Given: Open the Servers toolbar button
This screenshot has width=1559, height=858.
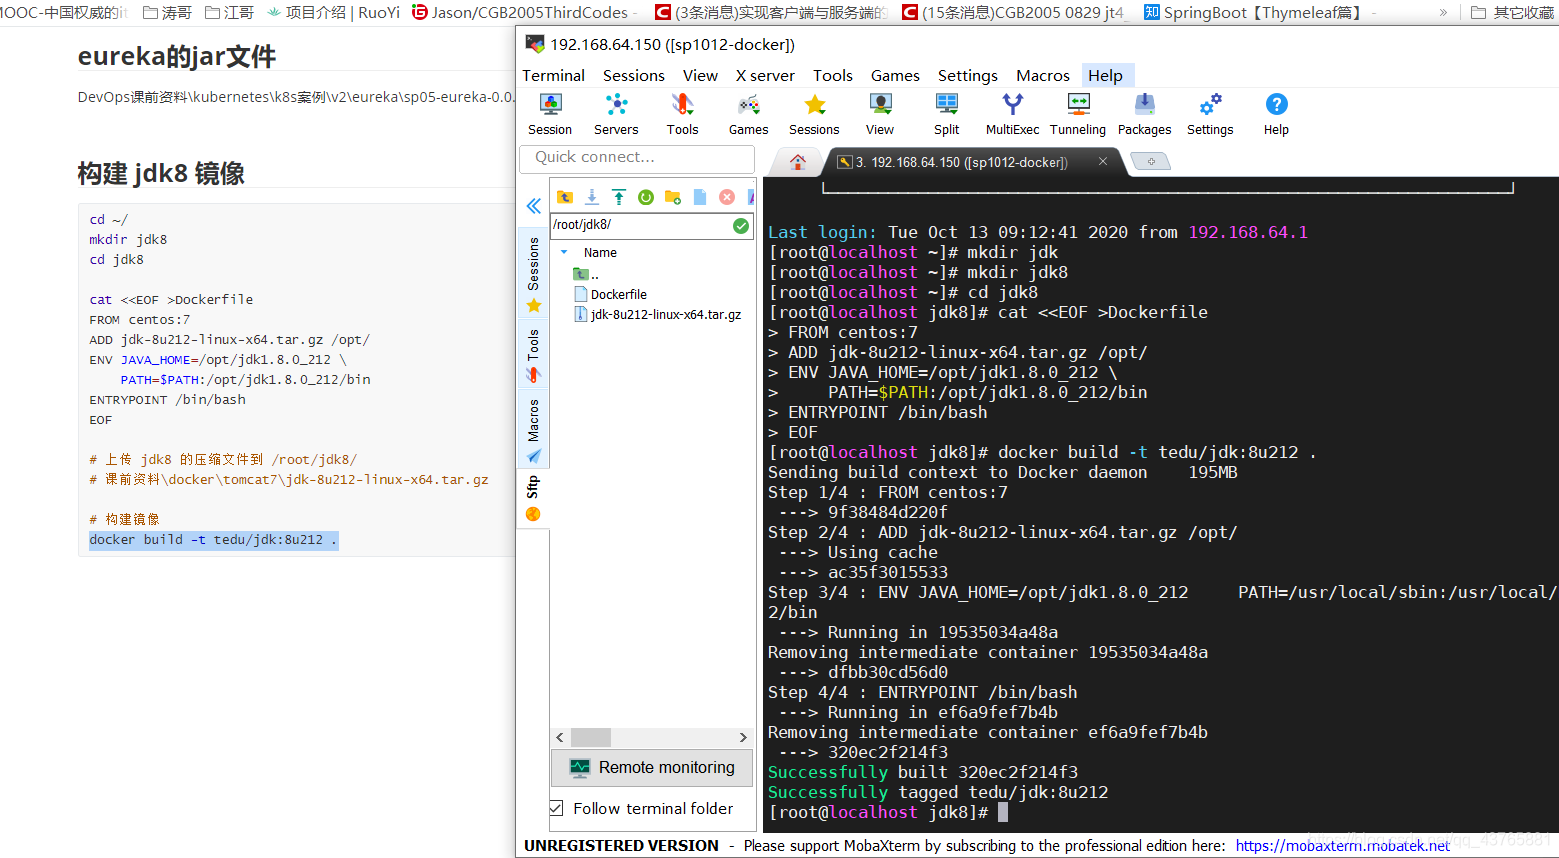Looking at the screenshot, I should coord(616,115).
